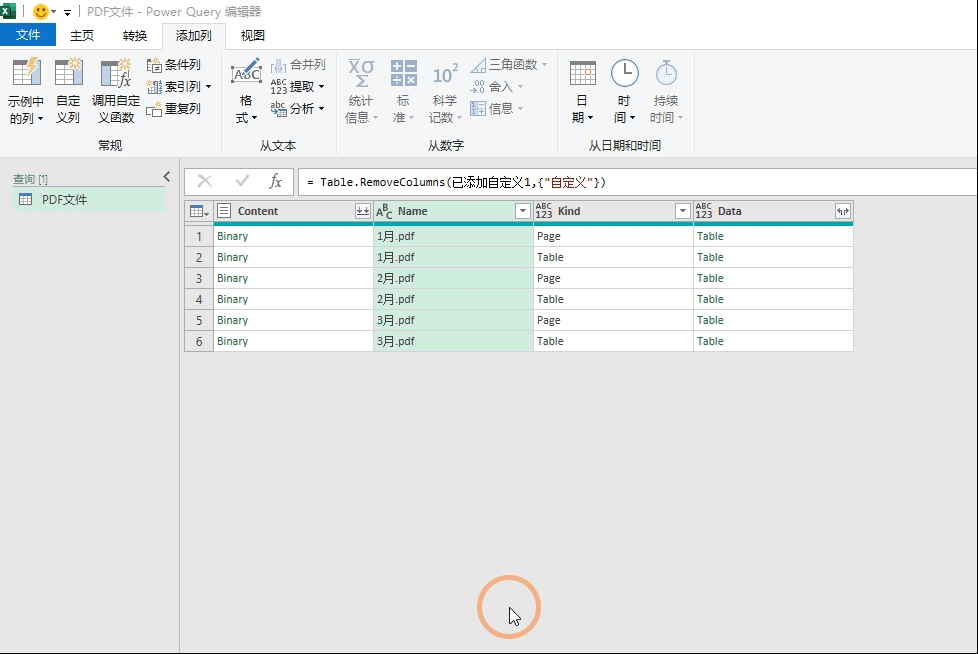
Task: Change Name column data type icon
Action: pos(384,211)
